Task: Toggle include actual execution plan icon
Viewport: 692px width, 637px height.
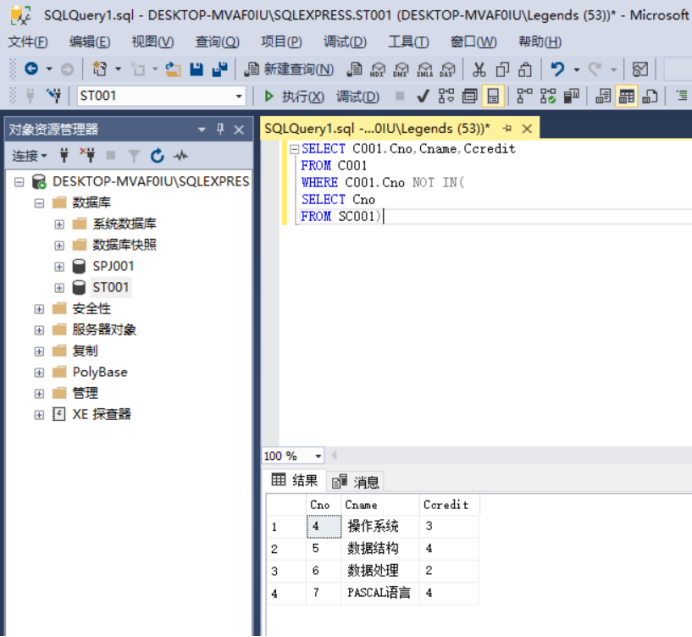Action: (x=524, y=96)
